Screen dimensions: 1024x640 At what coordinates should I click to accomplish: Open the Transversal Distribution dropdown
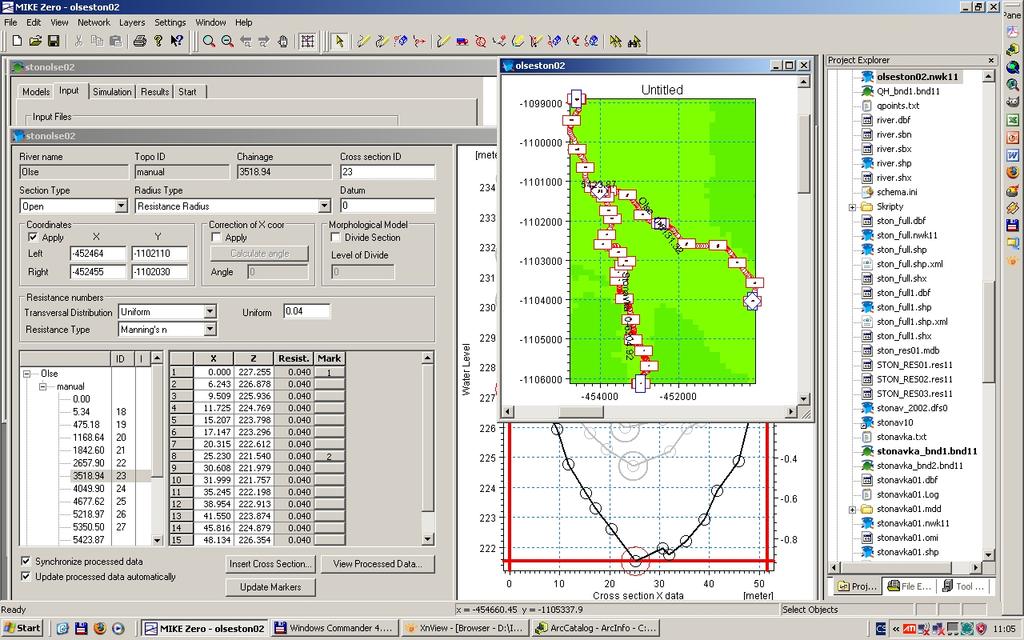tap(210, 312)
